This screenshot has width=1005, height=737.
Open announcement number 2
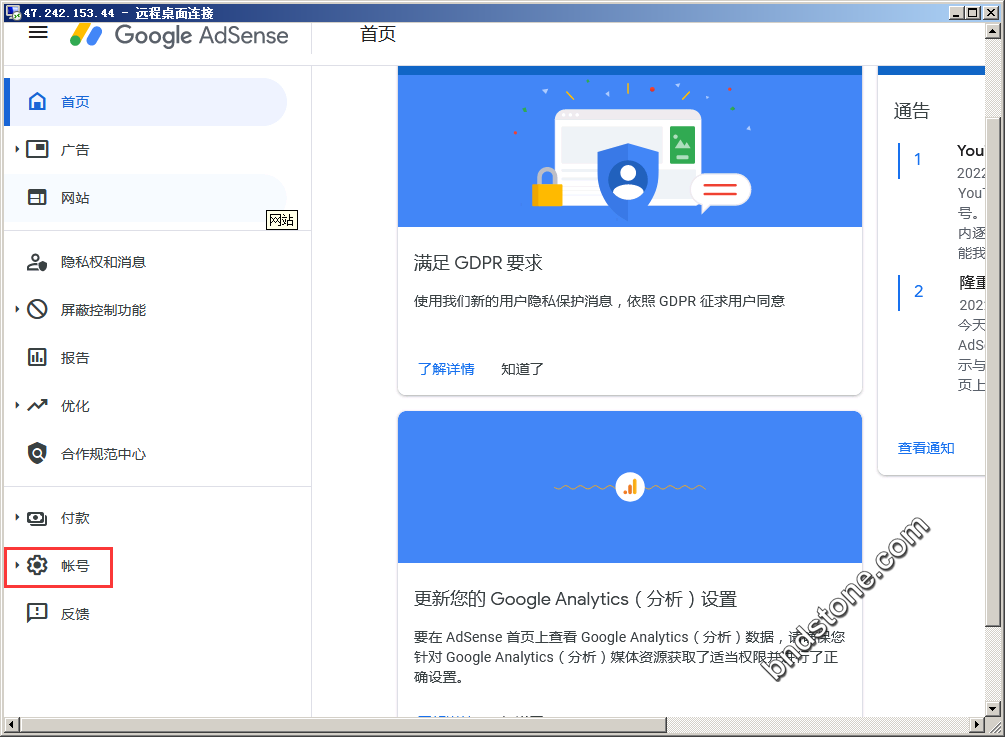(918, 292)
